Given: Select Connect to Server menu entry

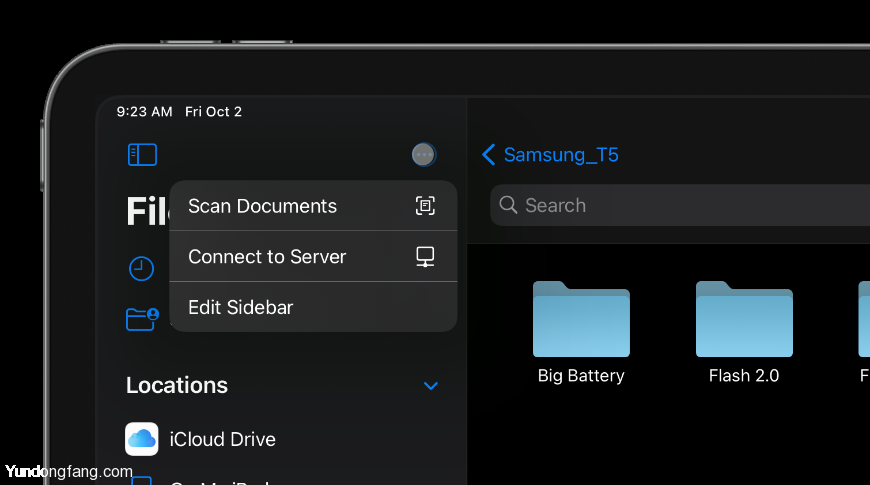Looking at the screenshot, I should coord(313,256).
